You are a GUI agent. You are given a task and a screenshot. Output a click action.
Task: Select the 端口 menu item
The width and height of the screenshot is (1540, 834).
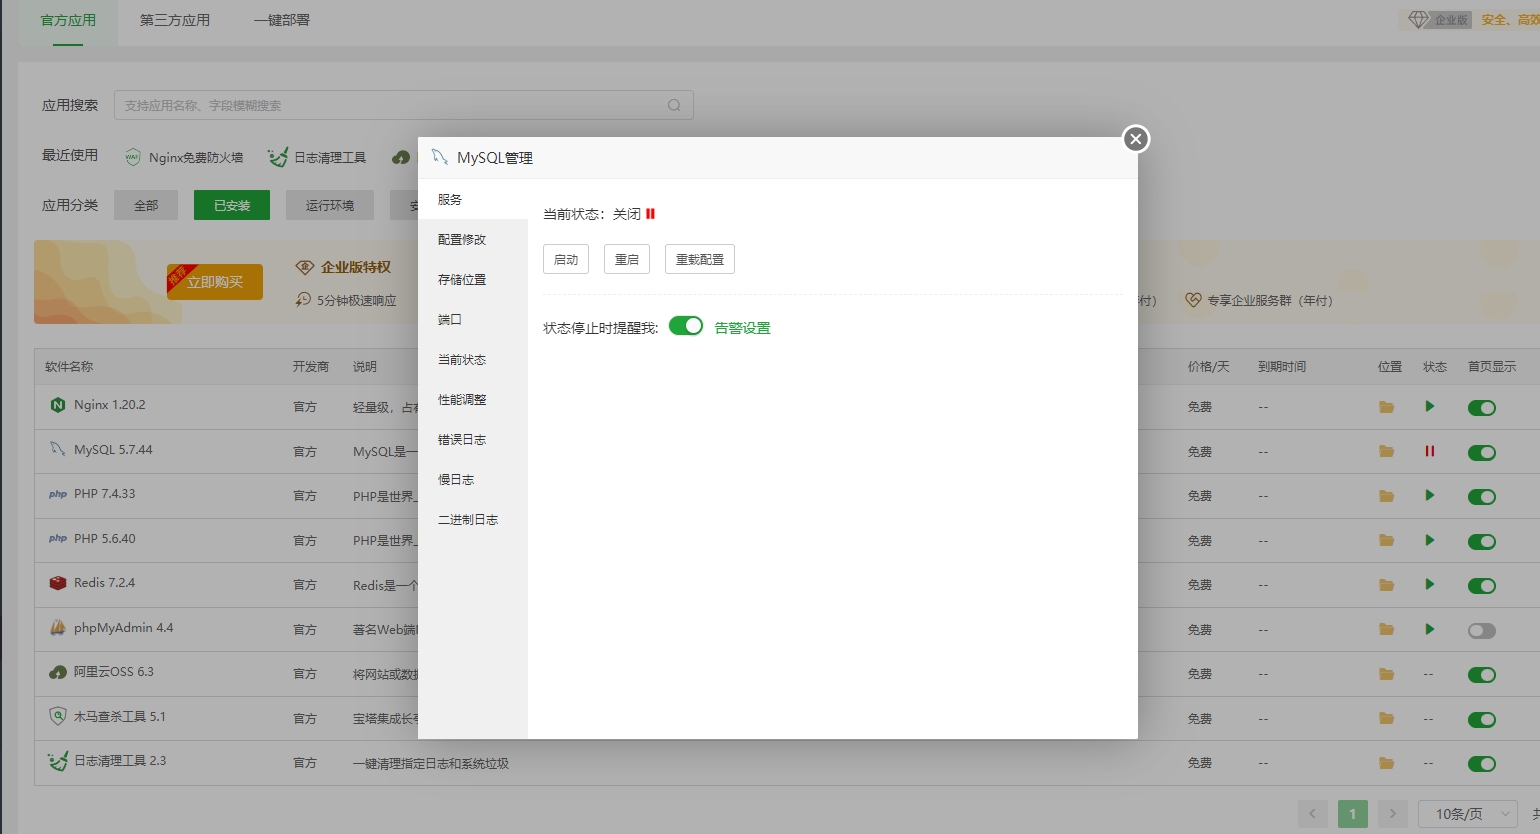click(473, 320)
